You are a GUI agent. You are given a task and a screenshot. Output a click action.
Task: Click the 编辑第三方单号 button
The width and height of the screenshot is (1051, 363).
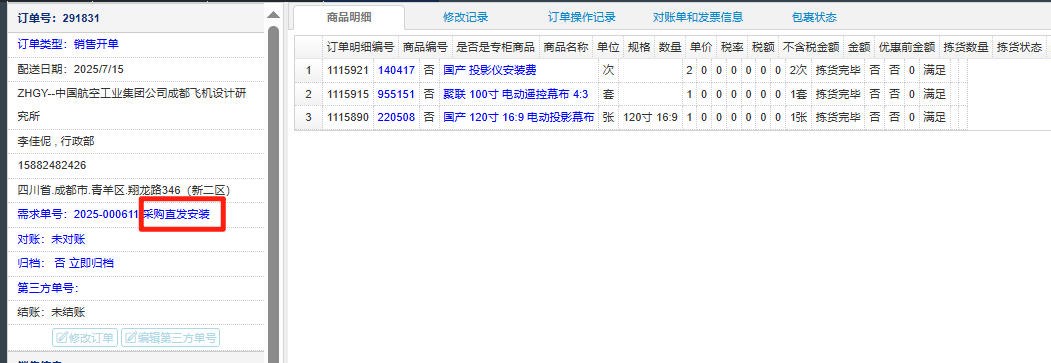[170, 338]
